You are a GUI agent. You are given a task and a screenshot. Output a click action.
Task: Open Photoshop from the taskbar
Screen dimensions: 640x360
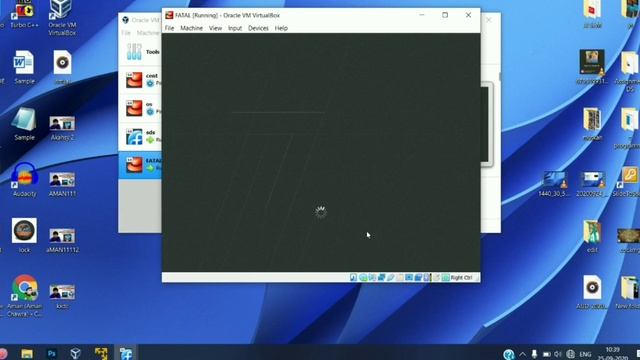(x=51, y=353)
